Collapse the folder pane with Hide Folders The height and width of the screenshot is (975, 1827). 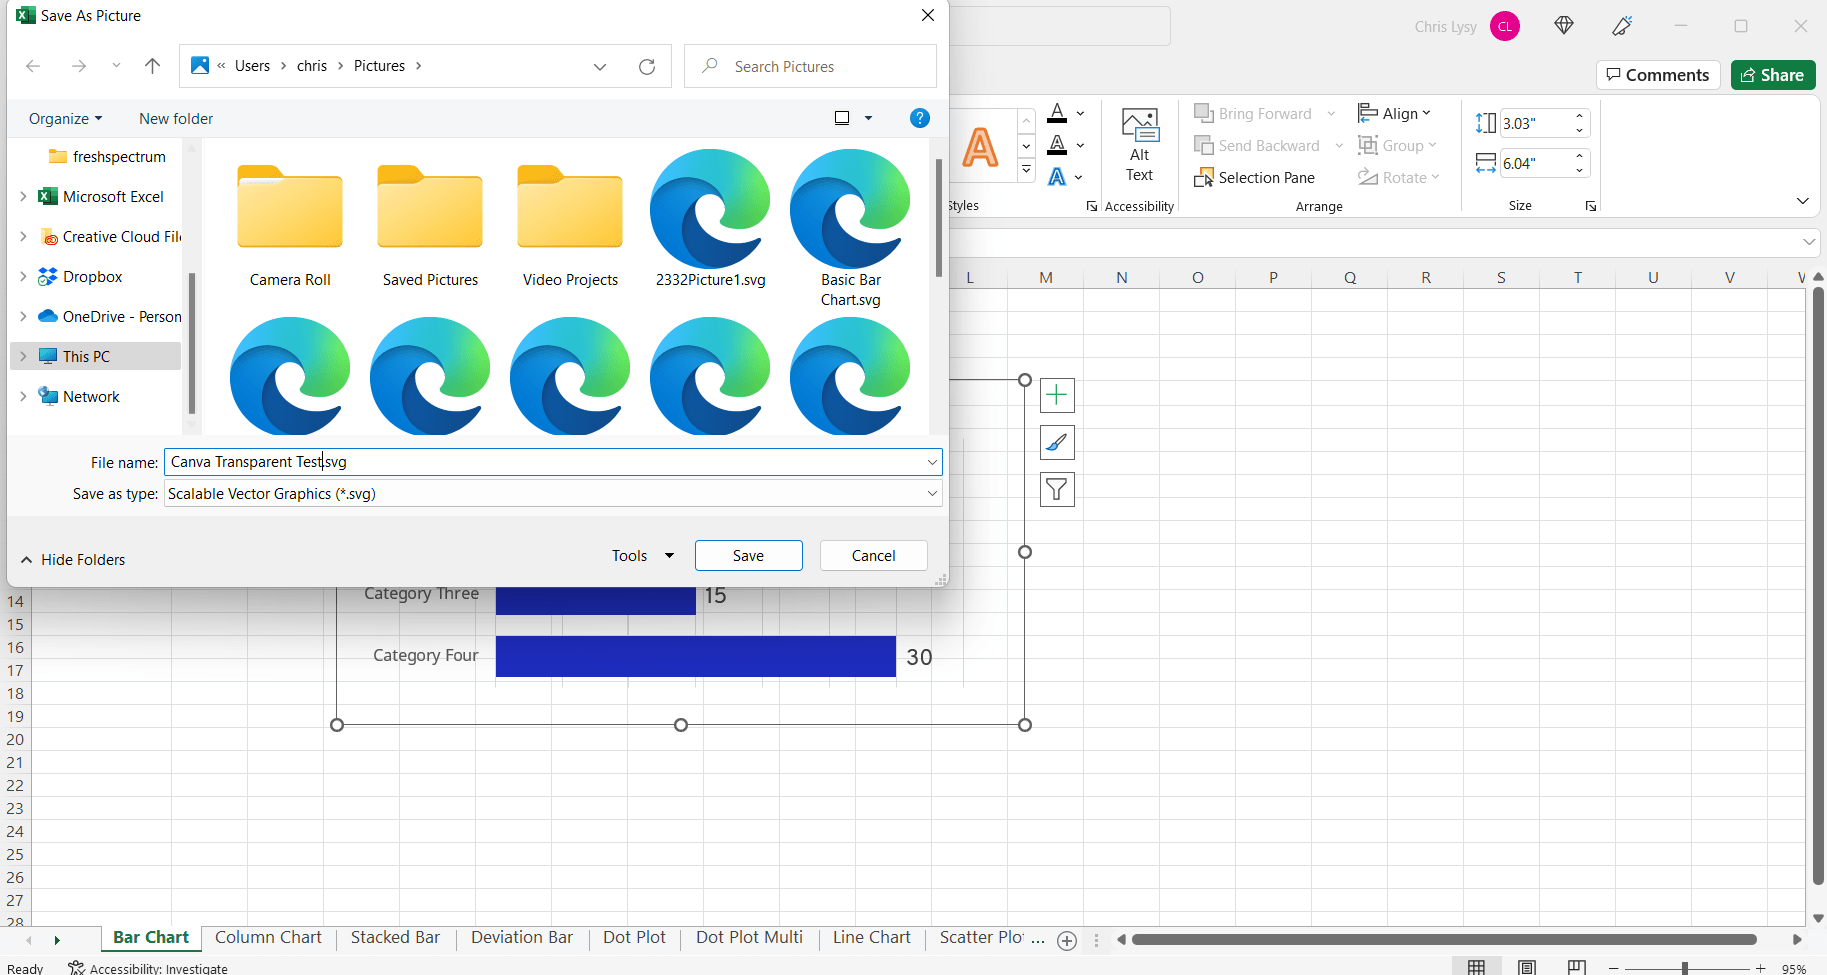coord(73,559)
